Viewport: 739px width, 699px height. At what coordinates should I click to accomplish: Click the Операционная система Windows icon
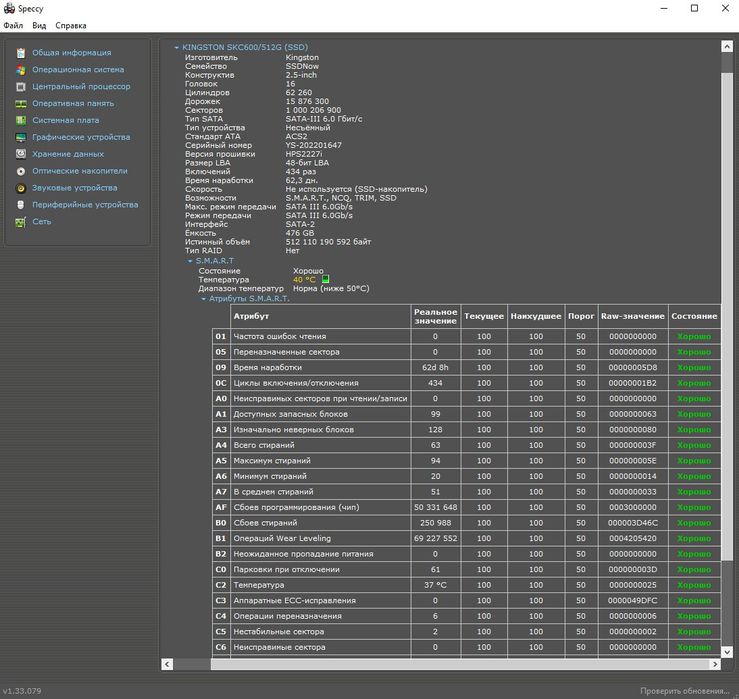pos(21,70)
